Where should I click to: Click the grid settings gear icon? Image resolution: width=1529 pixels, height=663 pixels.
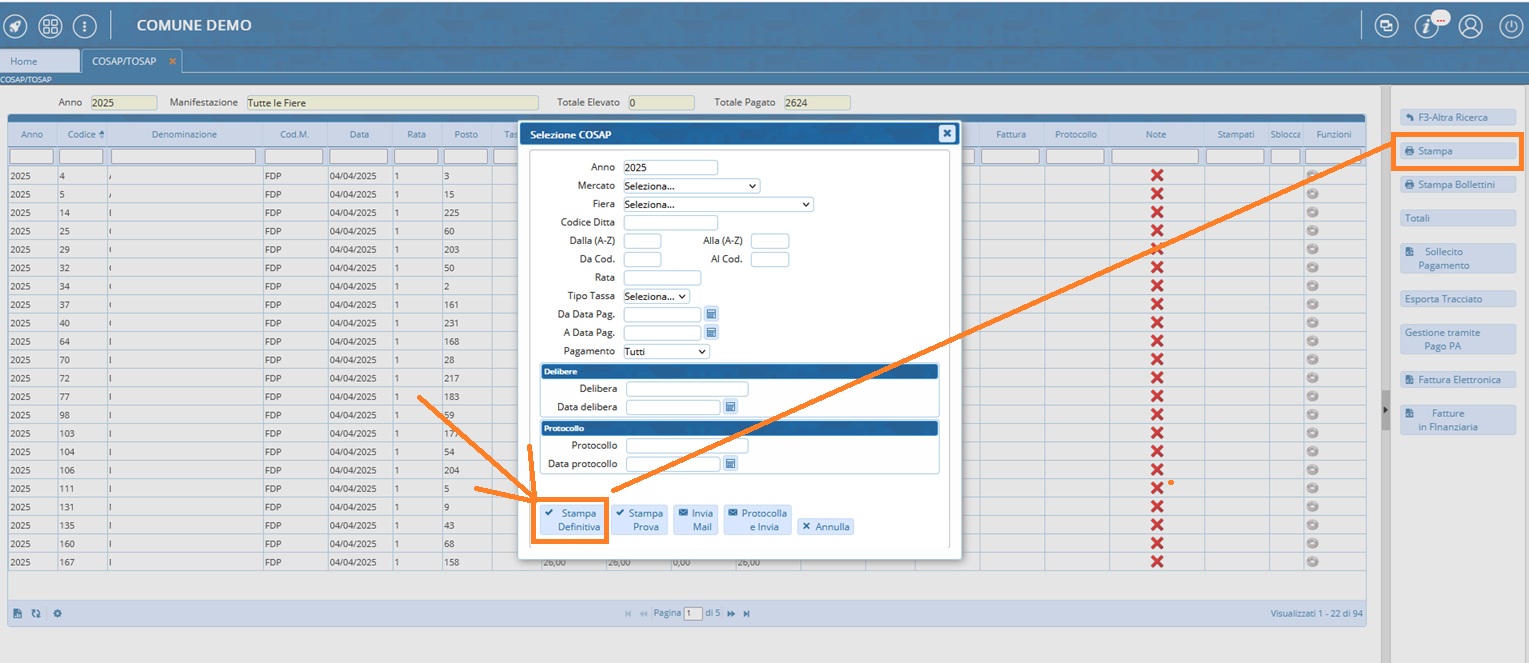click(x=58, y=613)
